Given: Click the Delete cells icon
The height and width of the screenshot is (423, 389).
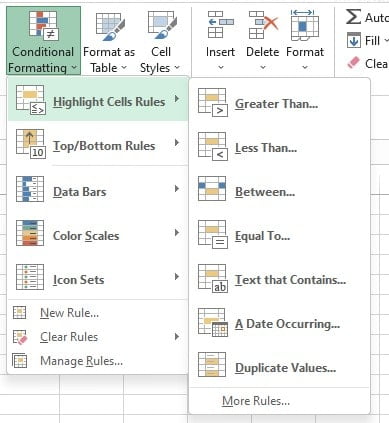Looking at the screenshot, I should coord(263,25).
